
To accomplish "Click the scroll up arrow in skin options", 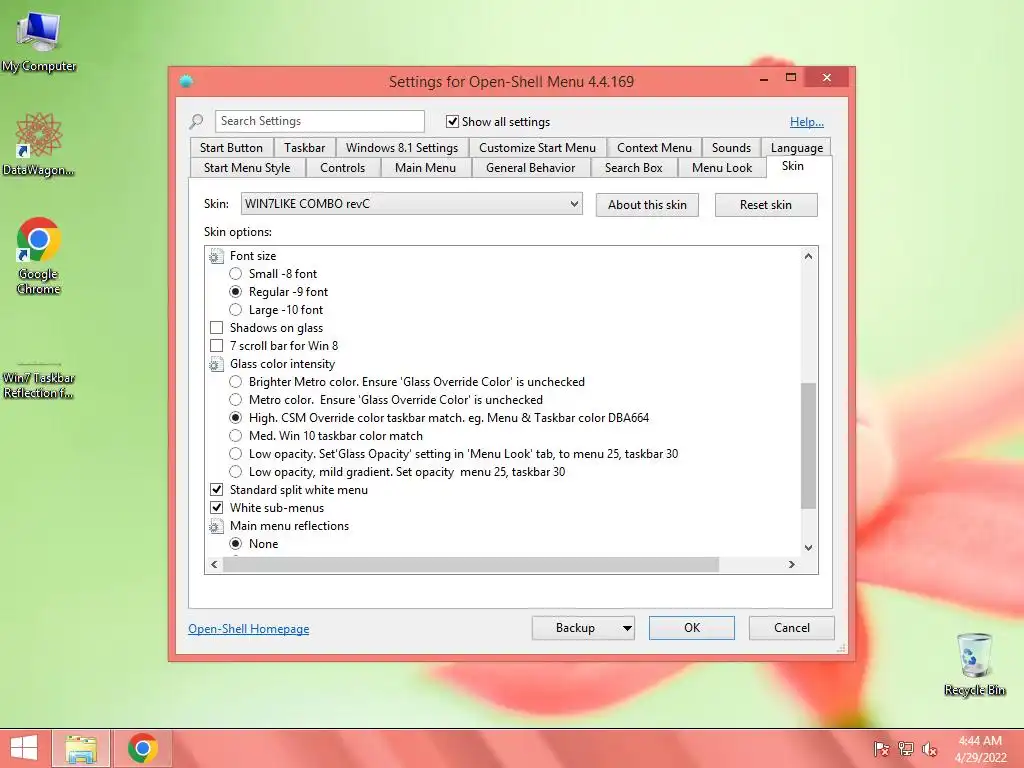I will click(808, 256).
